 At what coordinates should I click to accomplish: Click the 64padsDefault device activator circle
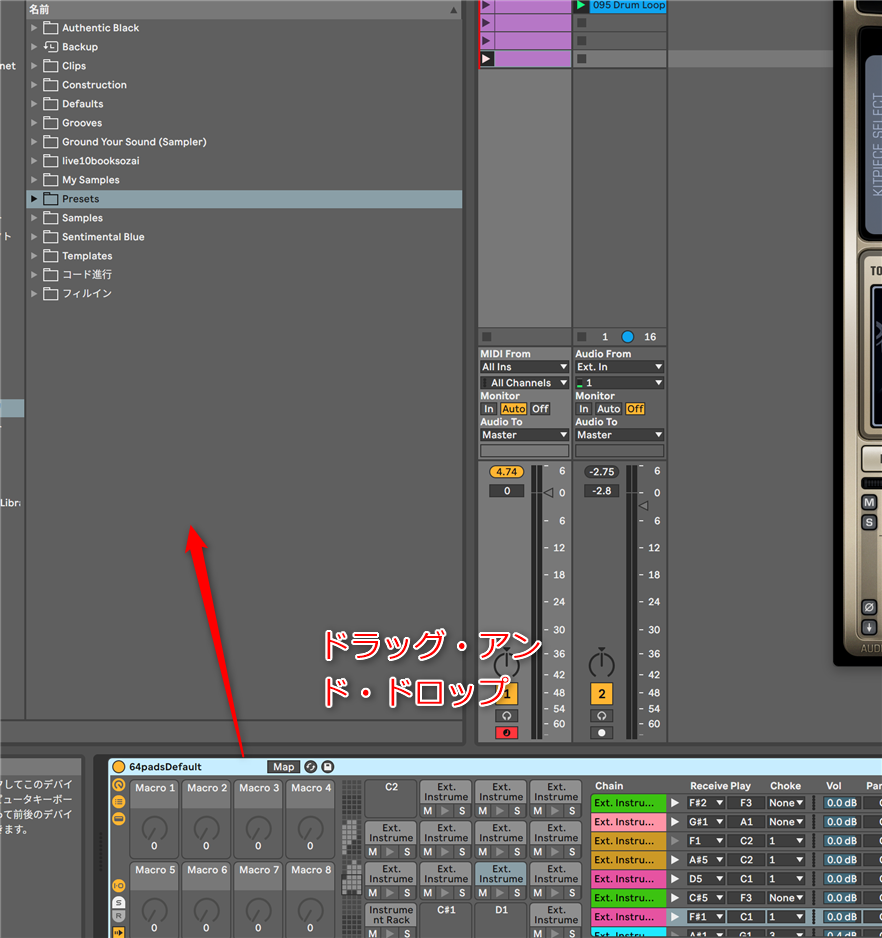(119, 767)
